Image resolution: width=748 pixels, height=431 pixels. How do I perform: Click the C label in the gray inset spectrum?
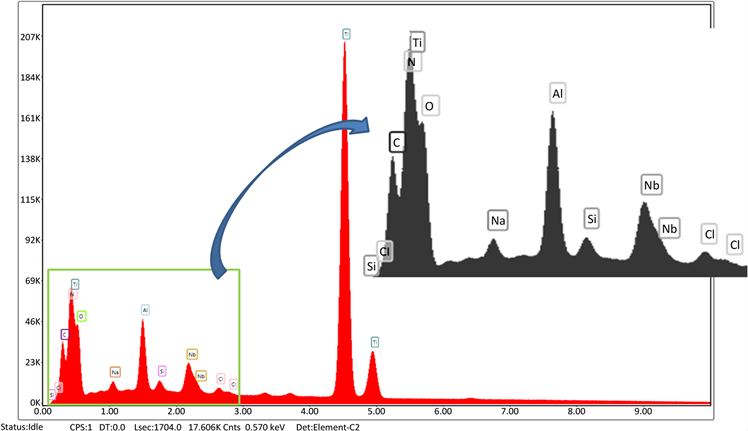pos(397,142)
